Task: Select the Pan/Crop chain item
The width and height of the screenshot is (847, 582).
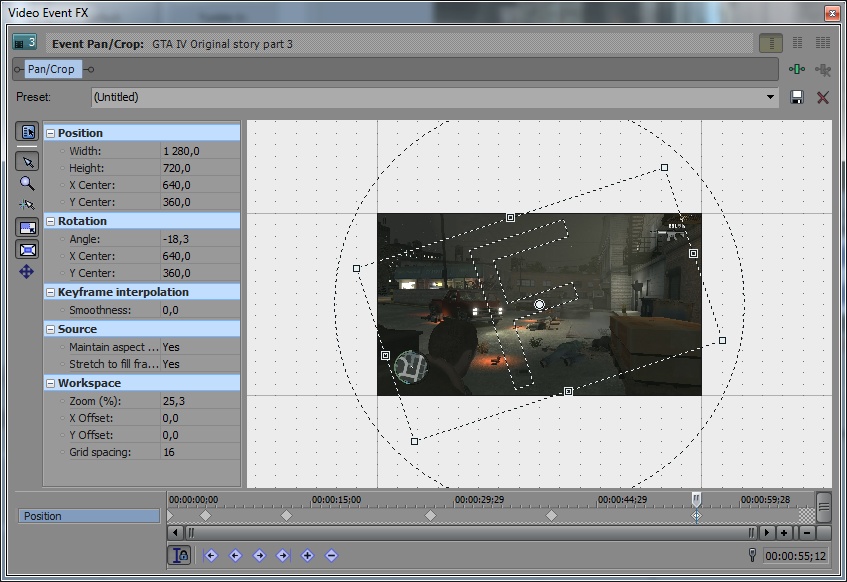Action: point(51,69)
